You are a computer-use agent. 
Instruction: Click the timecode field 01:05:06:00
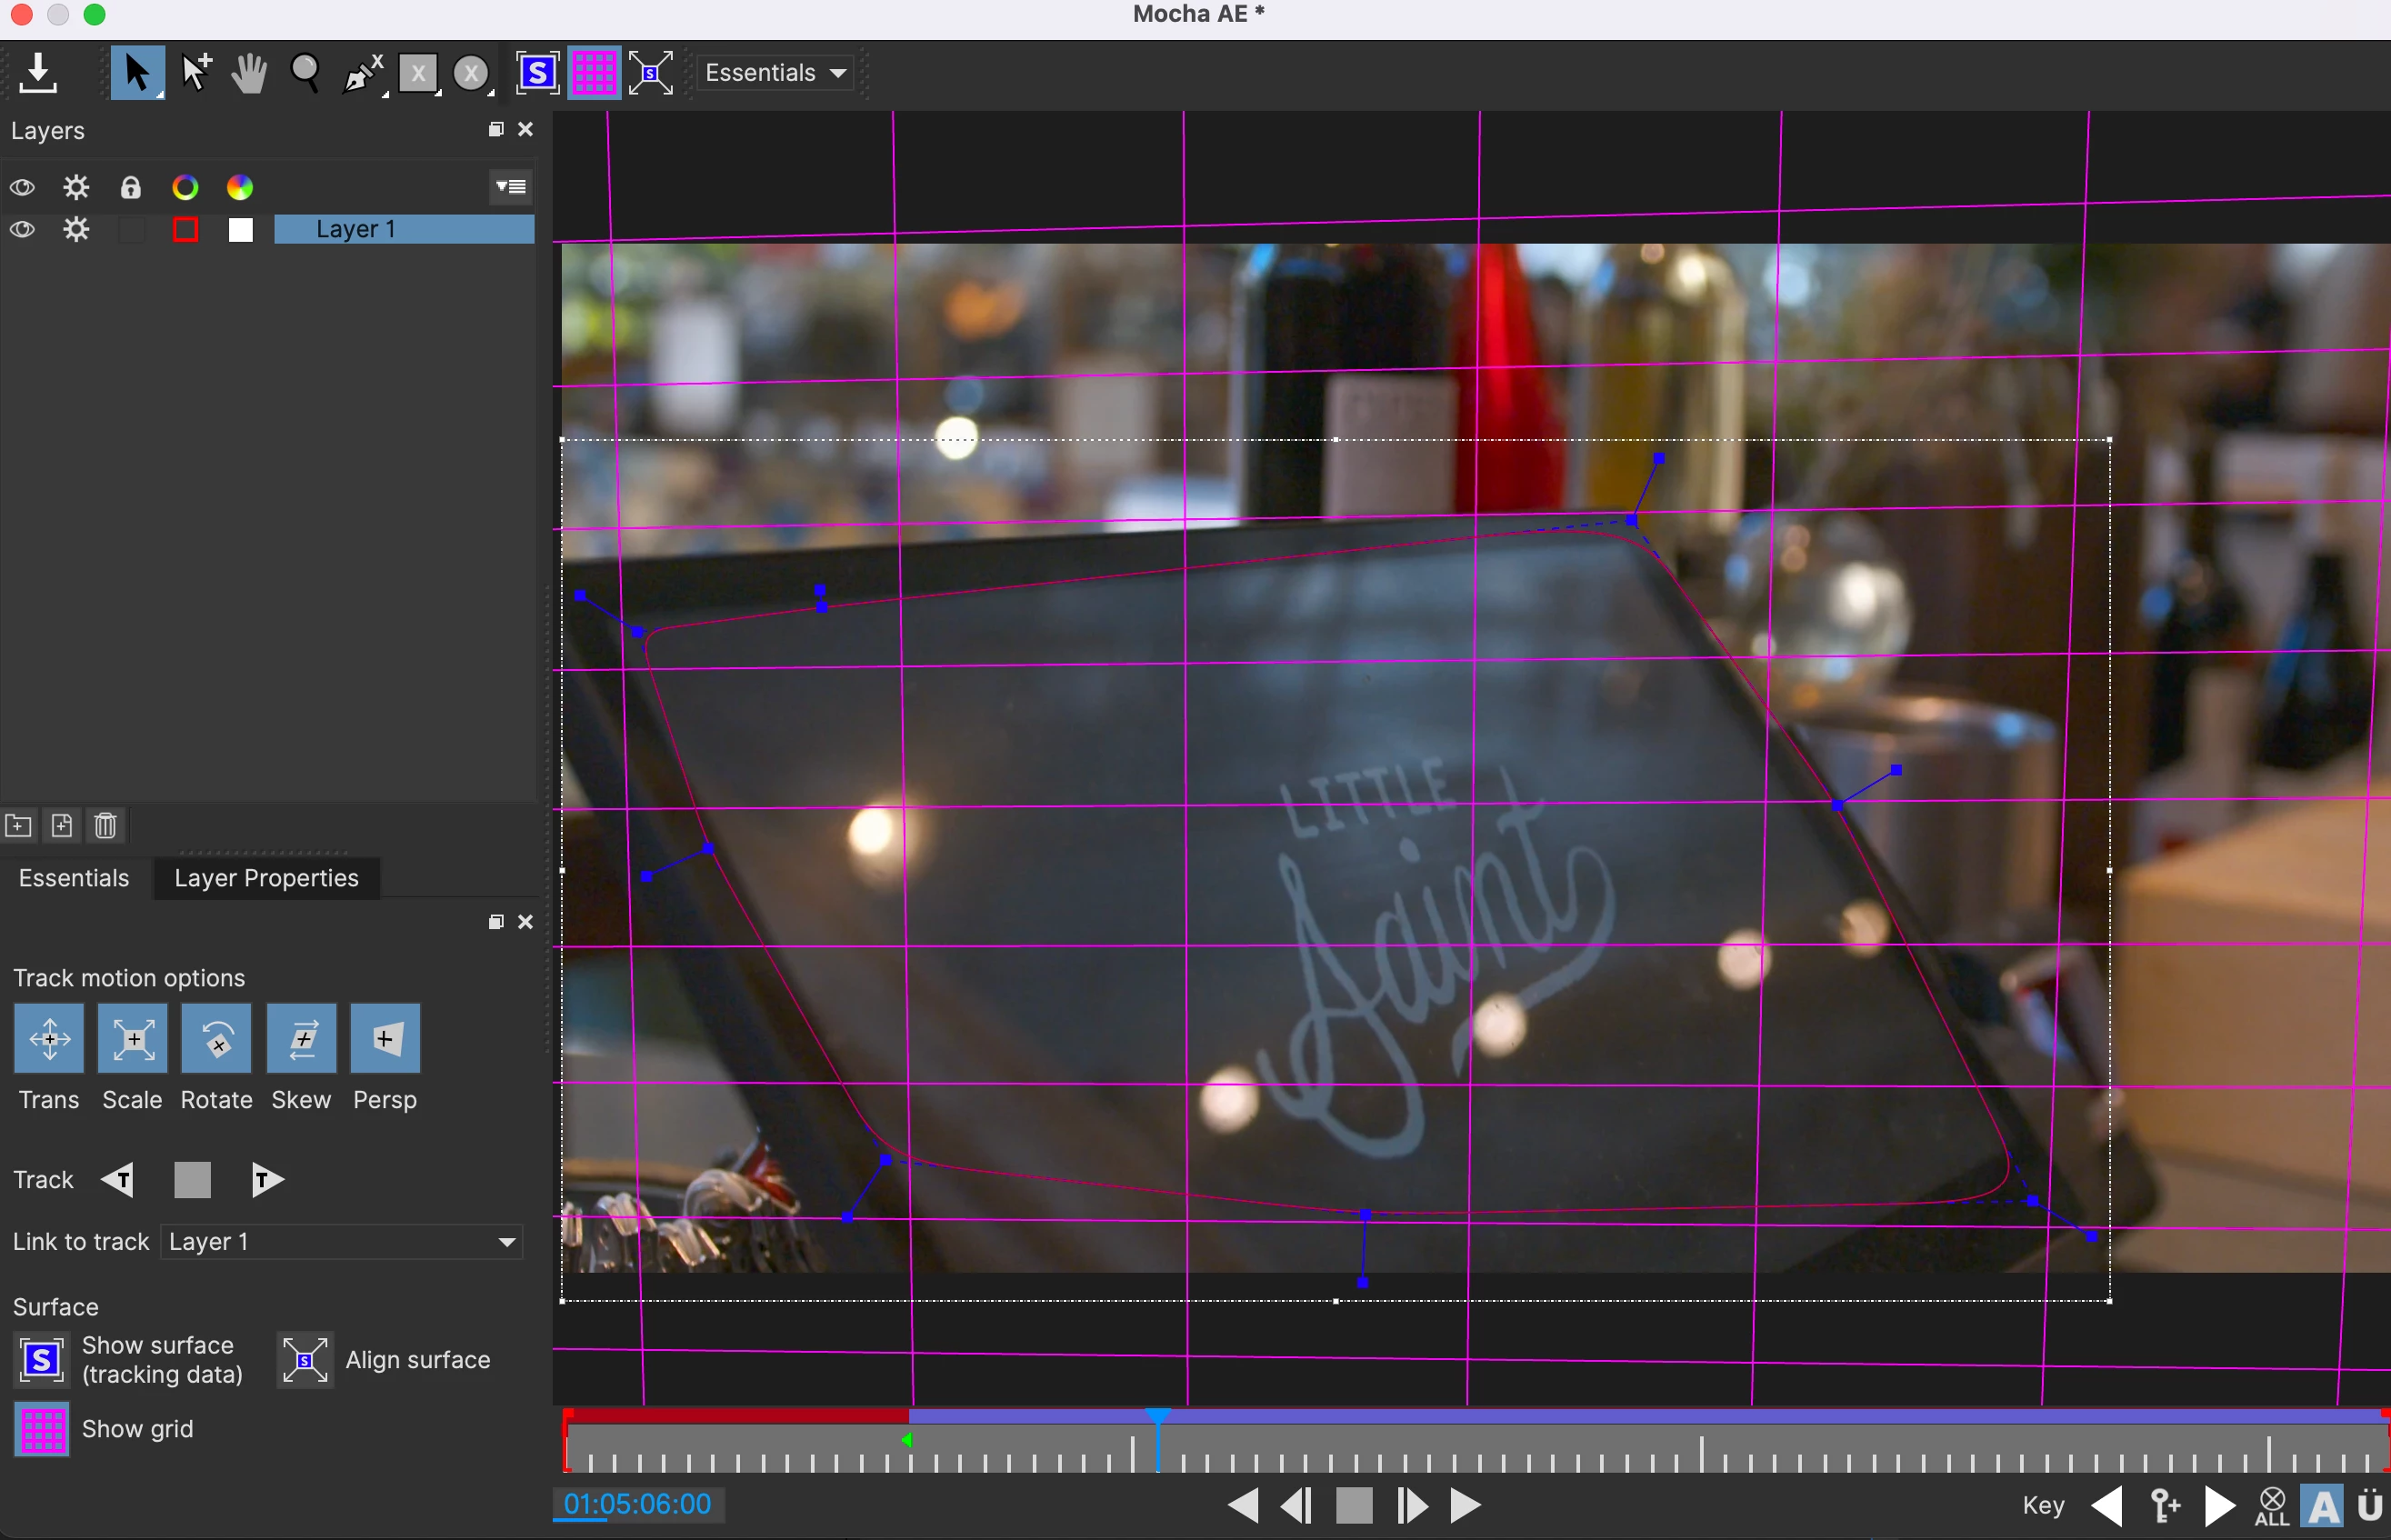[637, 1504]
